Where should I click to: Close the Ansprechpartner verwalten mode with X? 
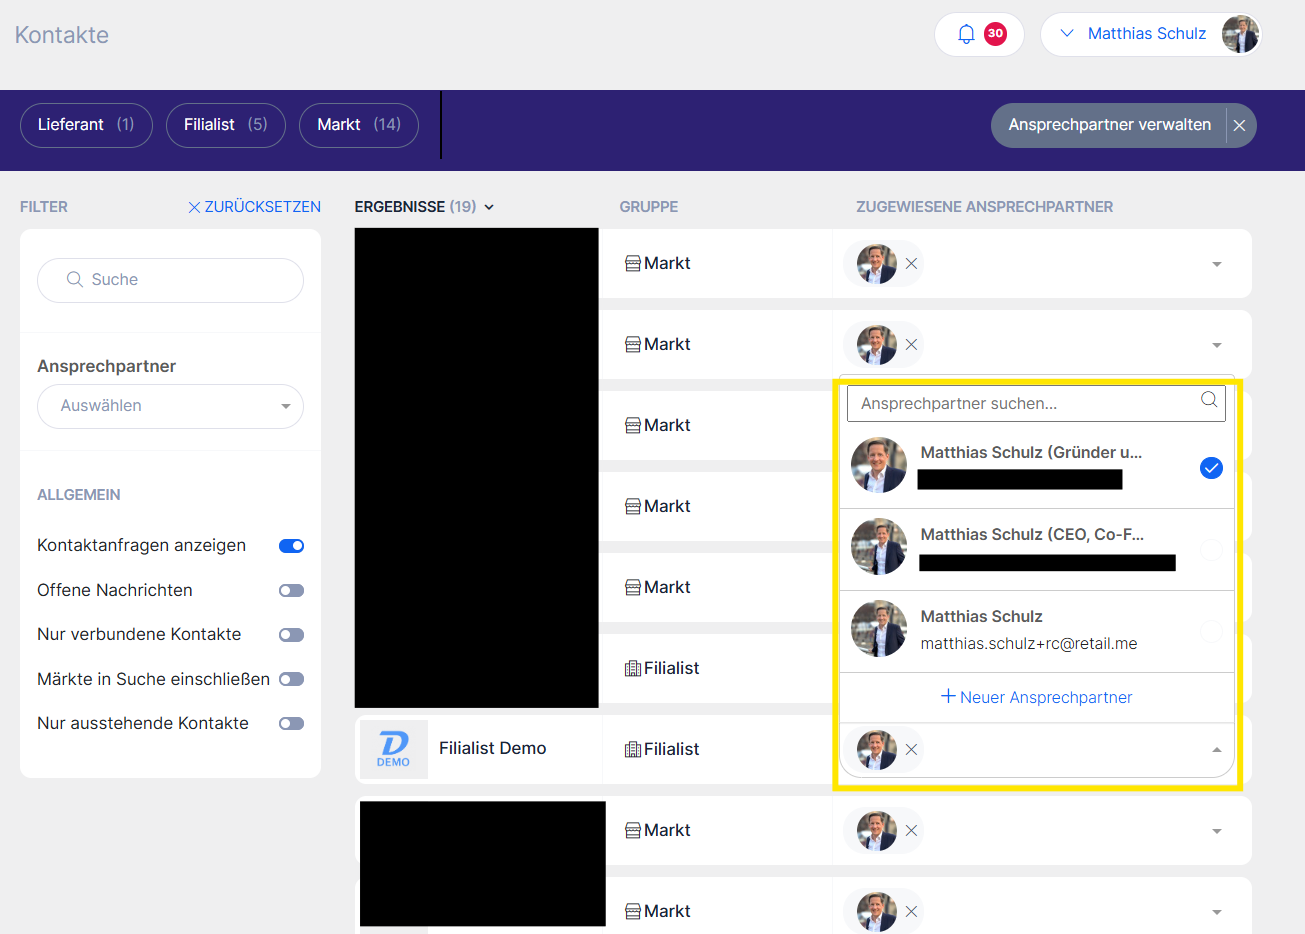click(1239, 126)
